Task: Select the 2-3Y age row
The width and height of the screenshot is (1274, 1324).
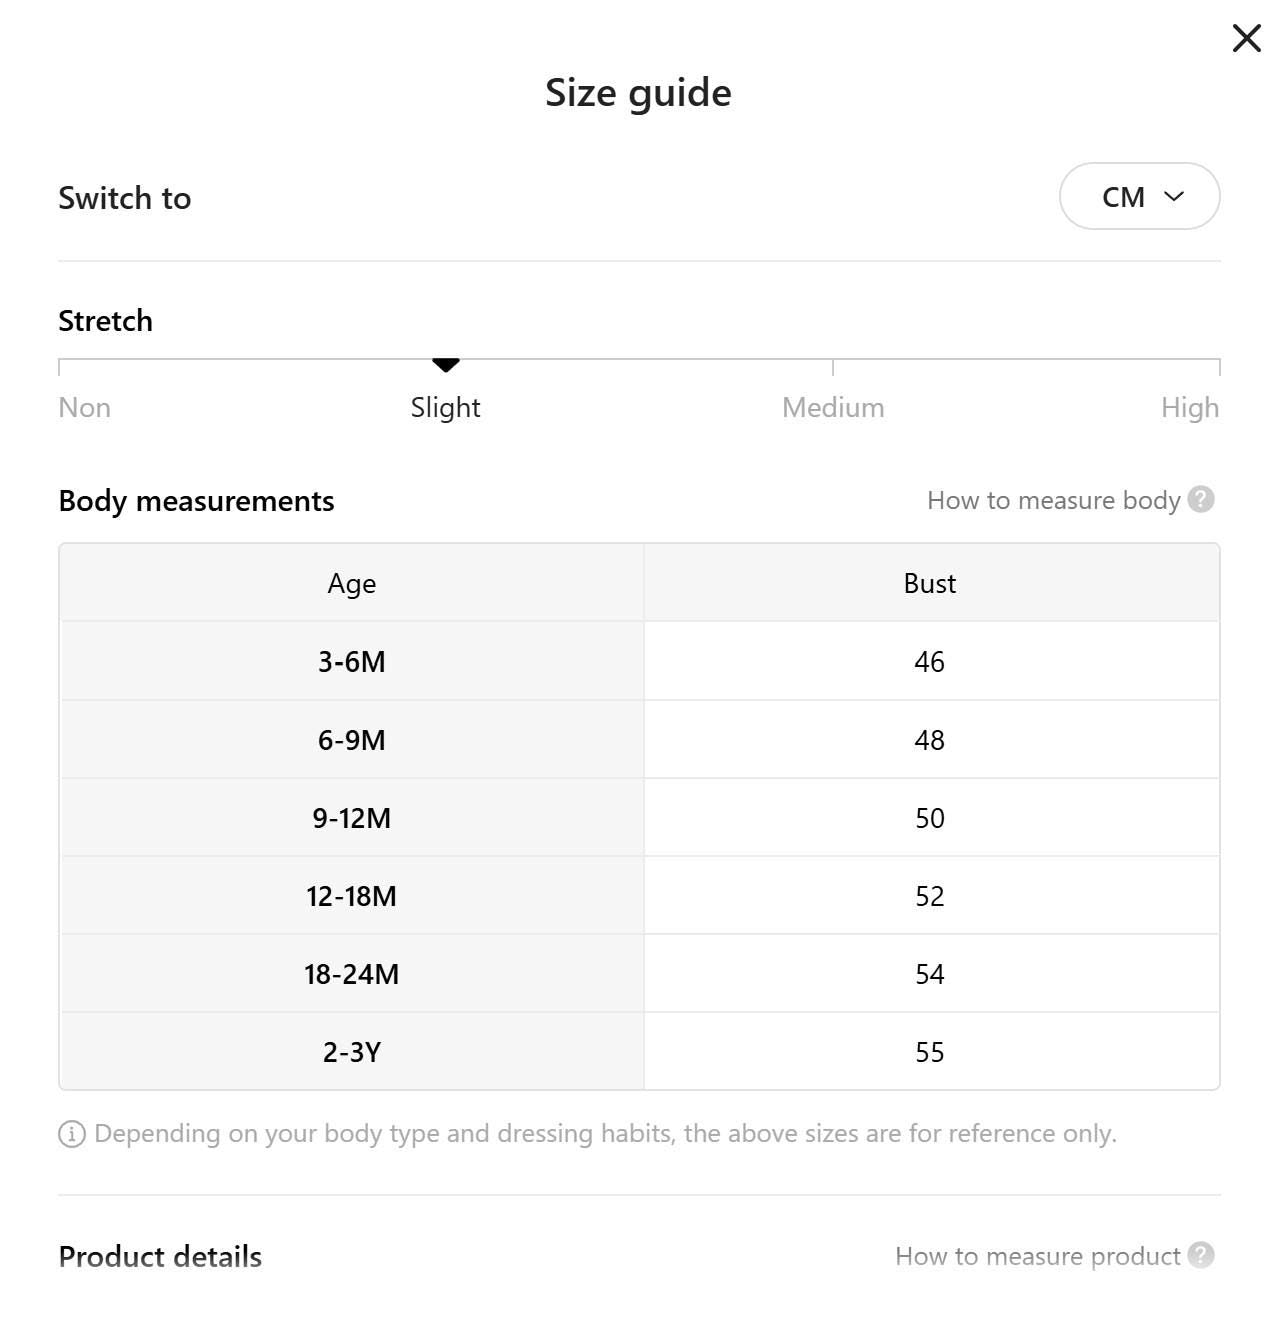Action: [352, 1052]
